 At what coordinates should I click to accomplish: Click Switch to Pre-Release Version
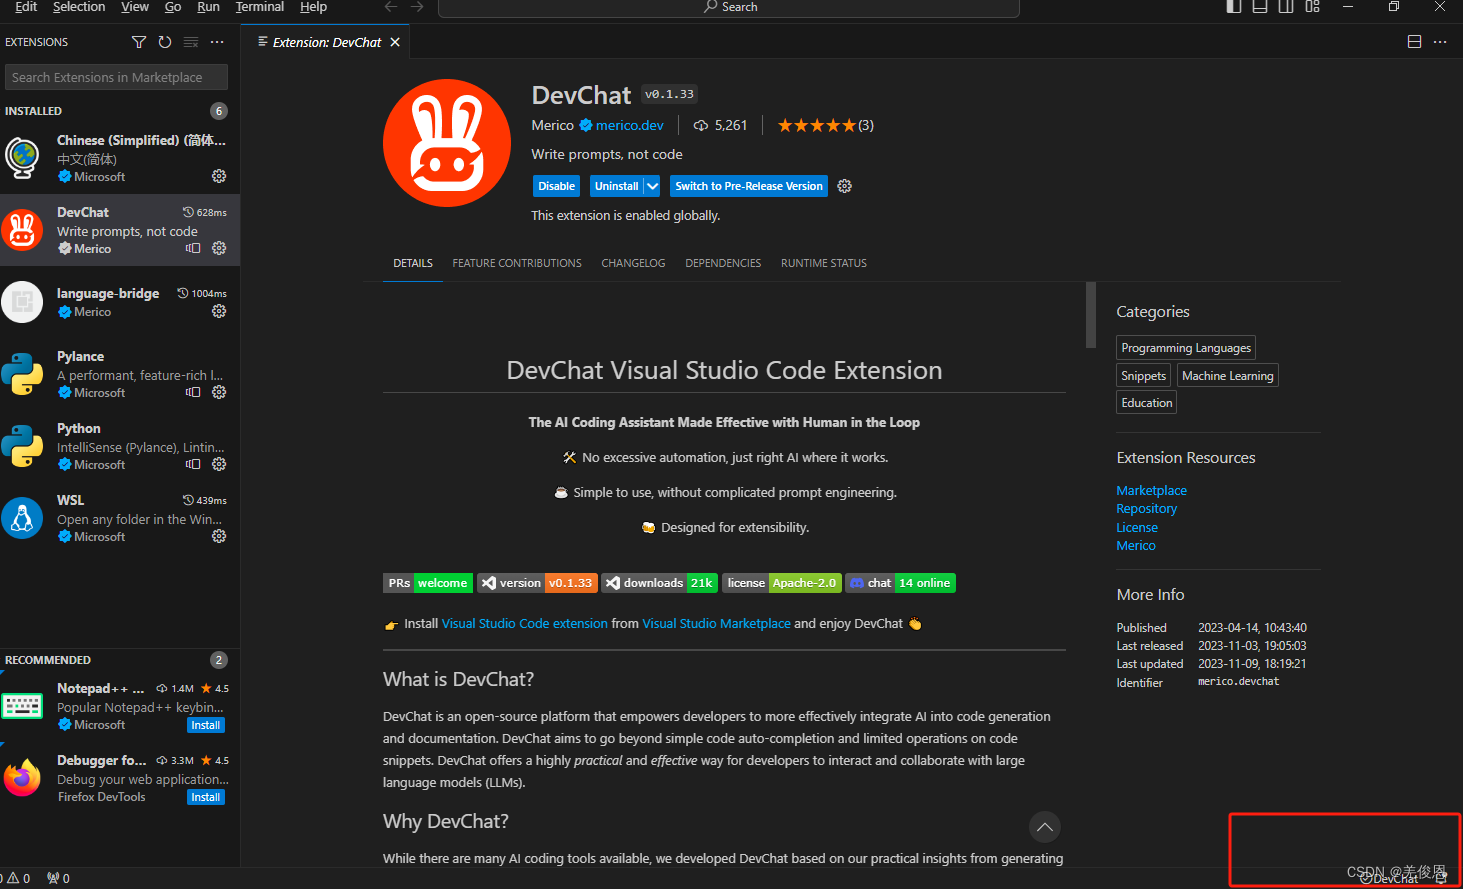pos(749,186)
